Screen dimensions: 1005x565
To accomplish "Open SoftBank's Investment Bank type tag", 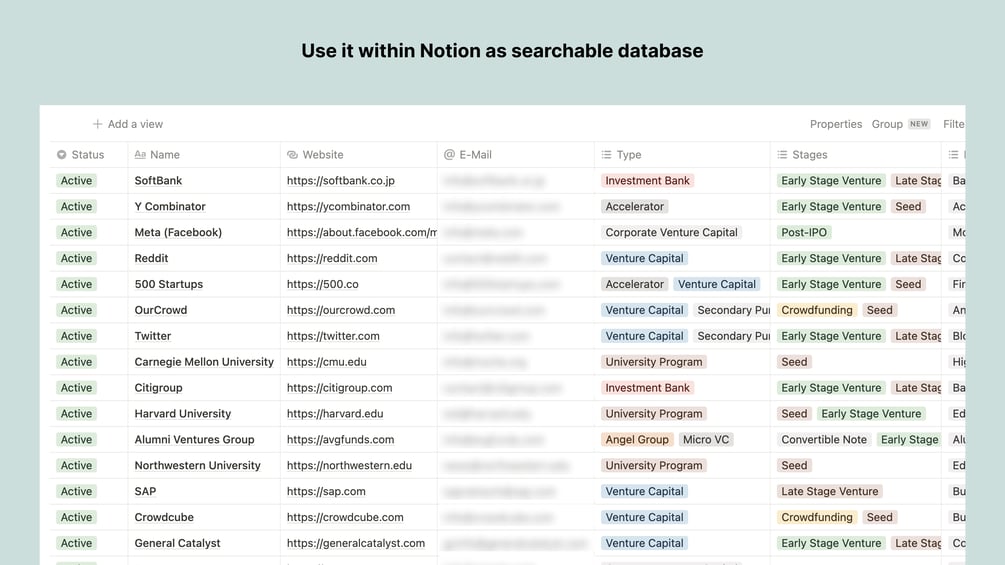I will (647, 181).
